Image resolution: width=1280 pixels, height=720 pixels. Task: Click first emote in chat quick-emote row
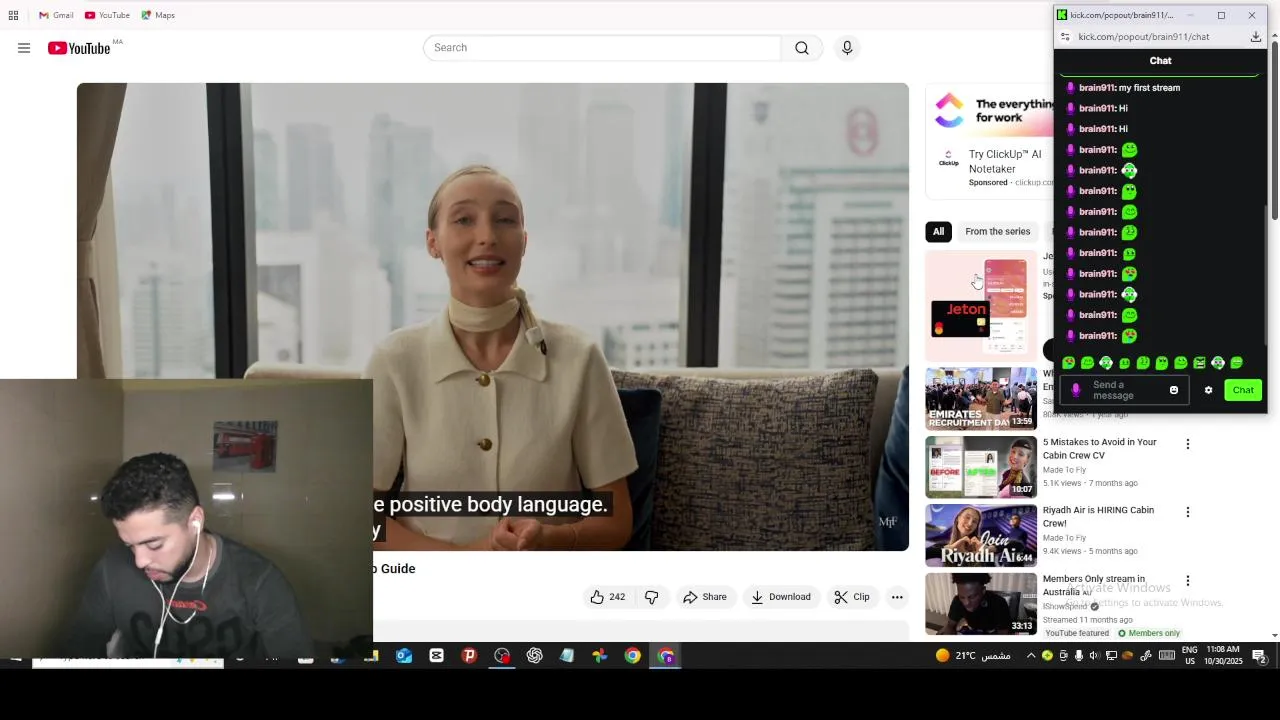coord(1069,363)
